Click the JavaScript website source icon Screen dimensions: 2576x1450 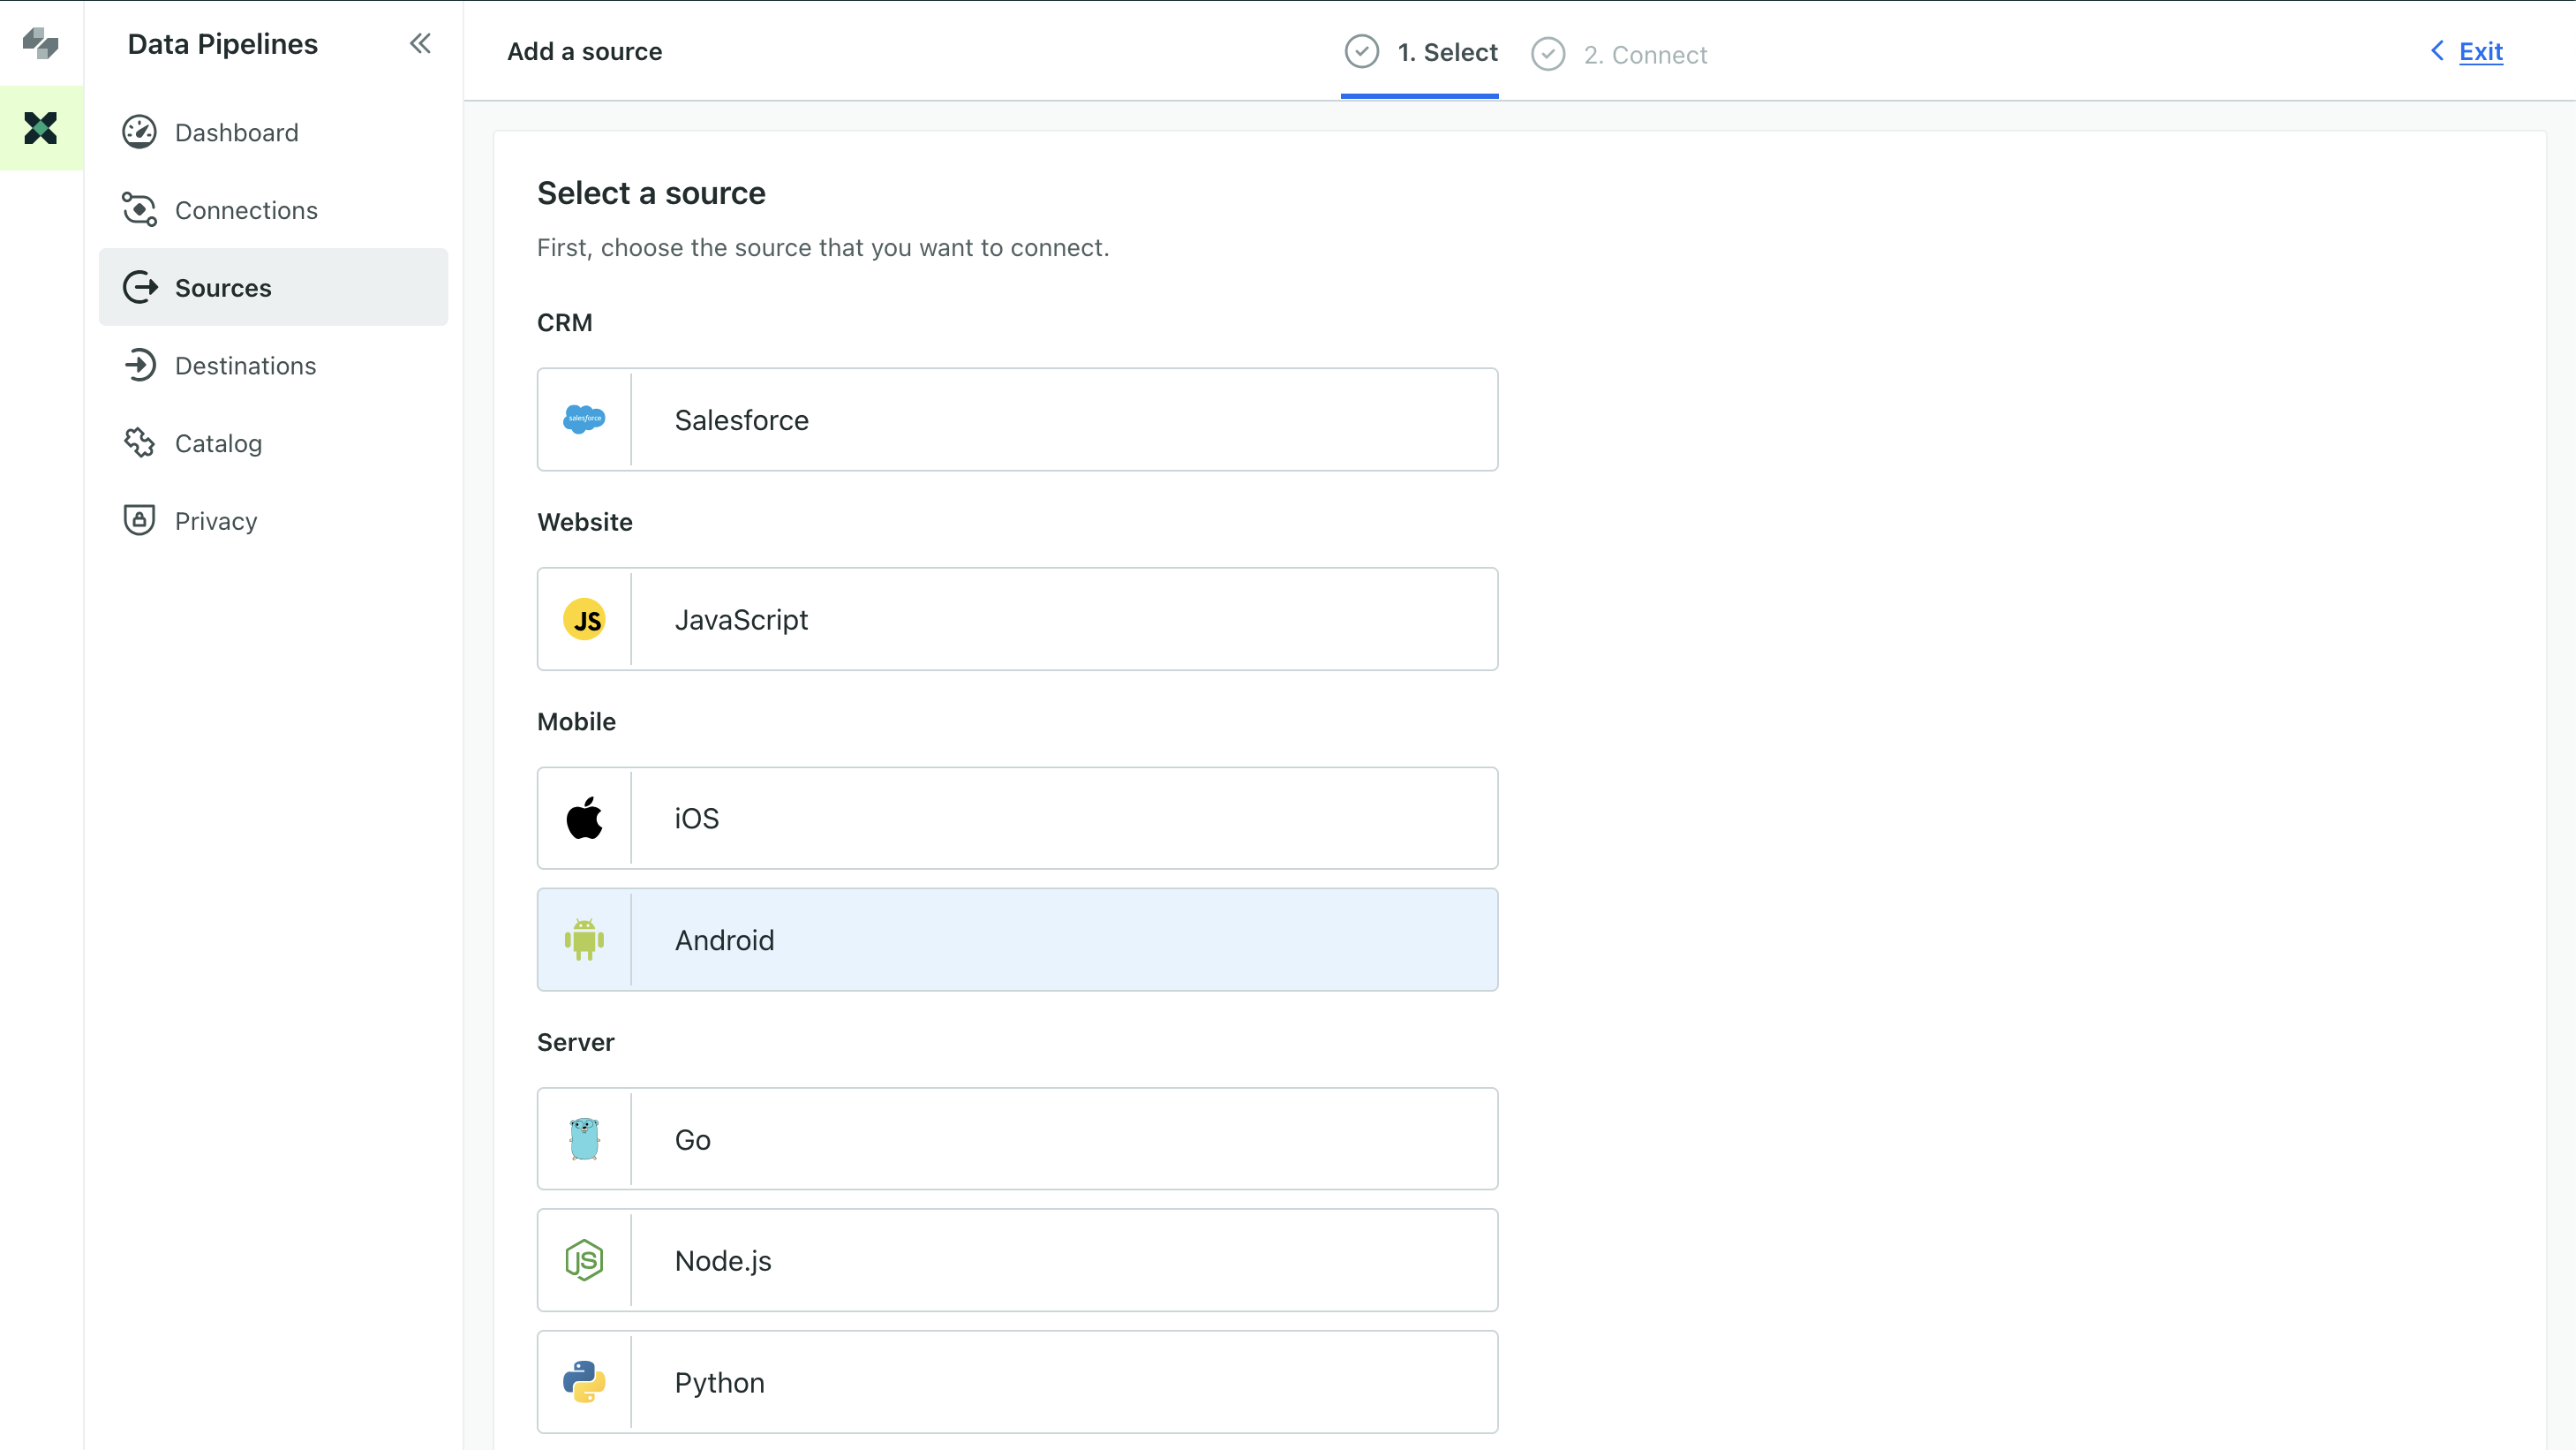click(x=584, y=620)
